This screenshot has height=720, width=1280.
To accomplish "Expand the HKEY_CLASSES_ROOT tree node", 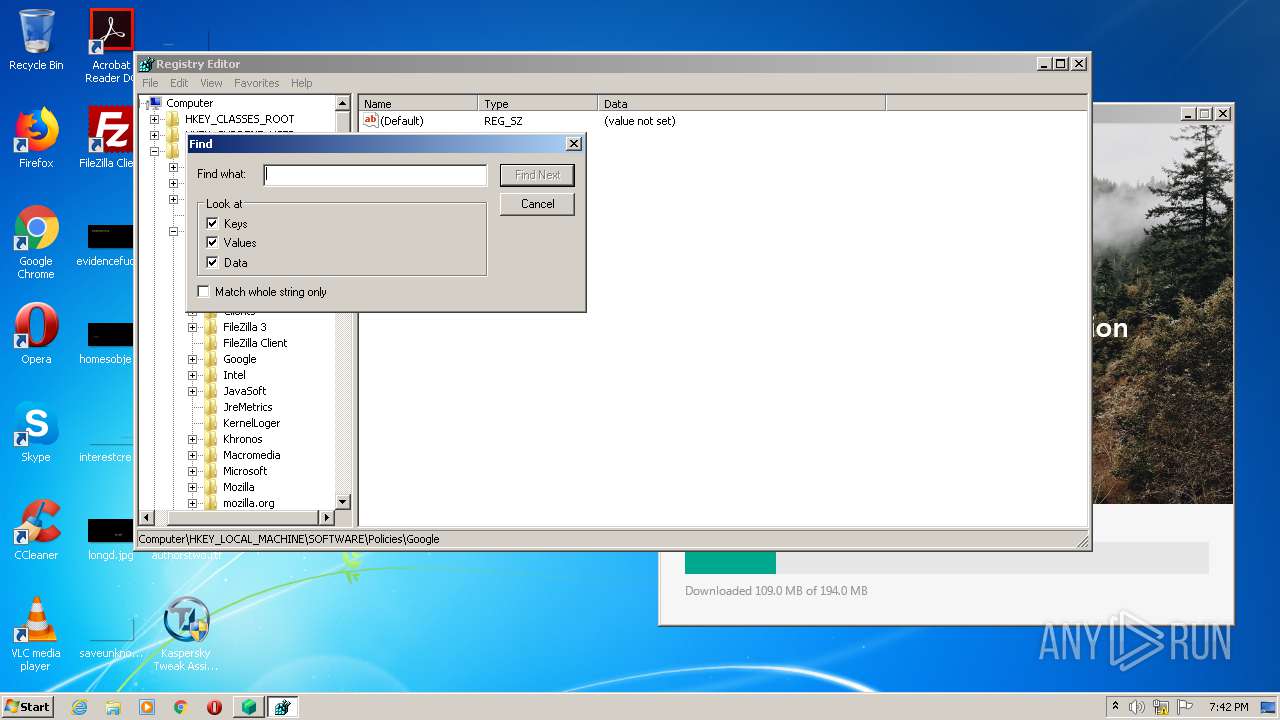I will [154, 119].
